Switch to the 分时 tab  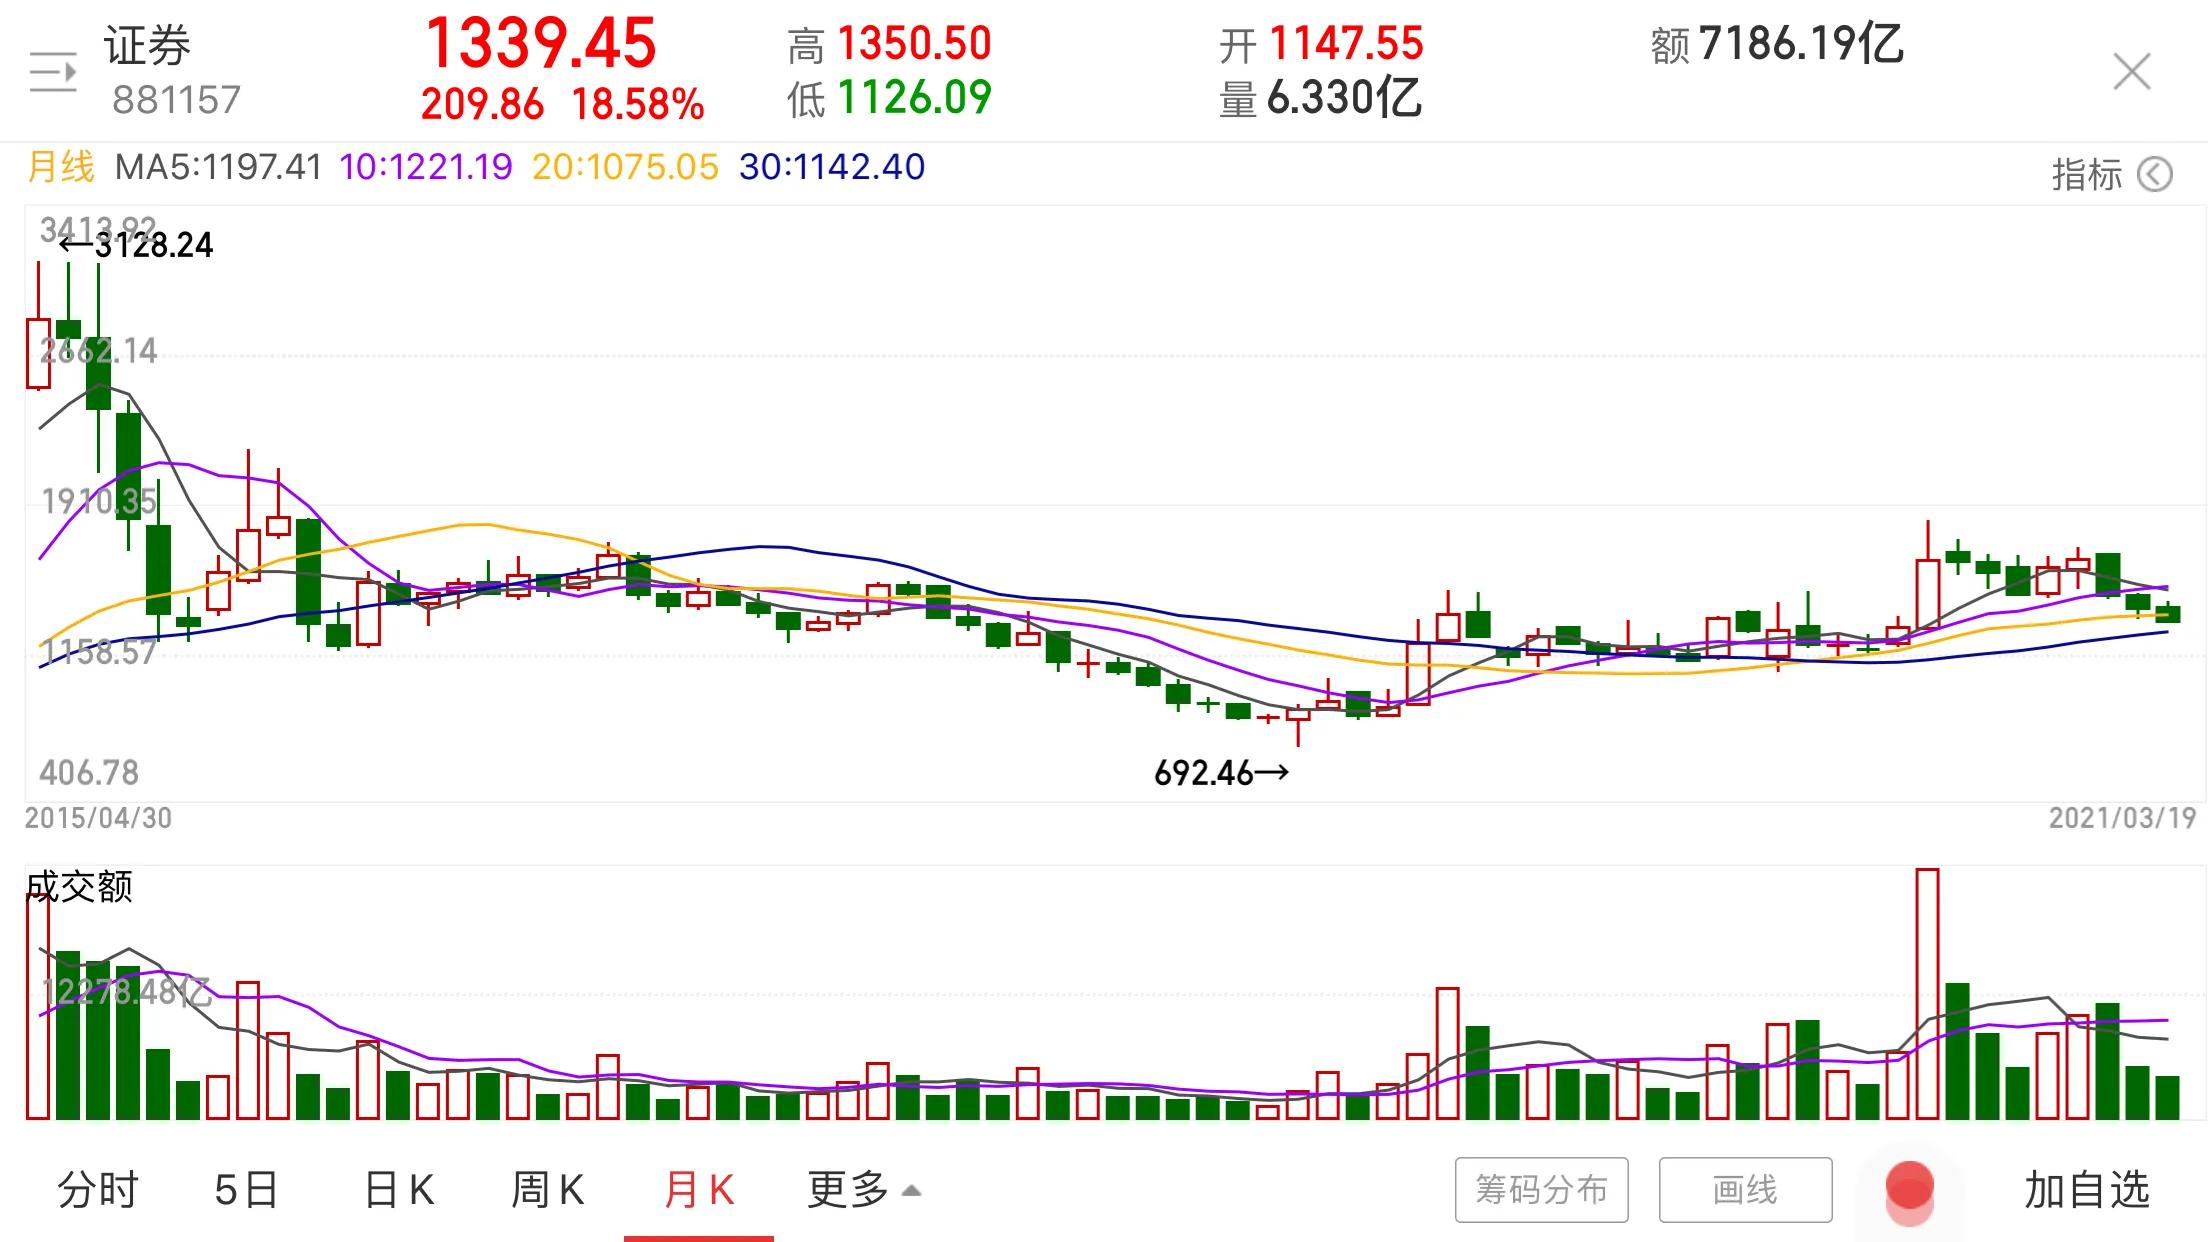[x=97, y=1190]
